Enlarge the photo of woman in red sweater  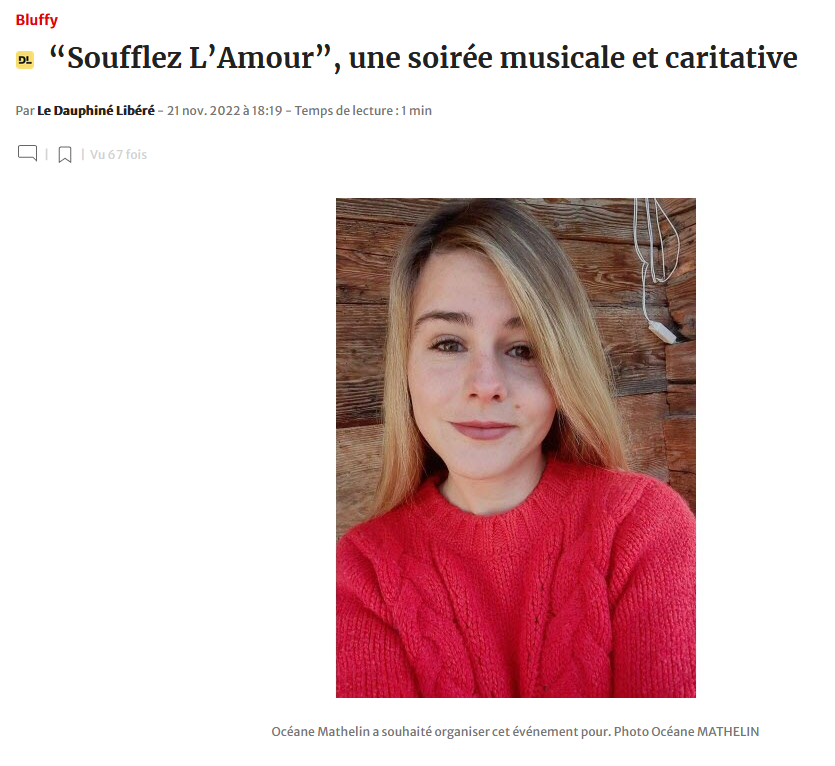515,447
